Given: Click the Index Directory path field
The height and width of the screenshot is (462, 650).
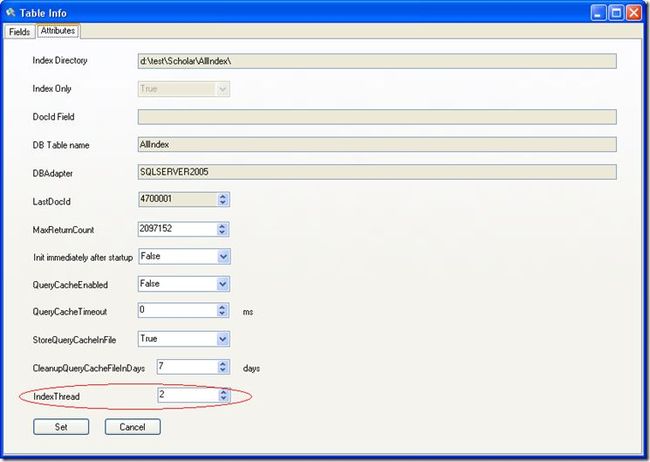Looking at the screenshot, I should tap(377, 61).
